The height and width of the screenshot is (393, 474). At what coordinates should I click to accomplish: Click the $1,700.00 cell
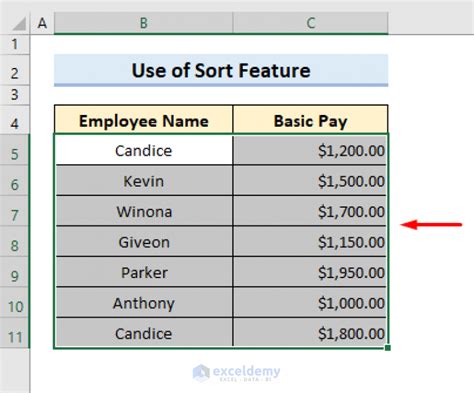click(x=310, y=211)
